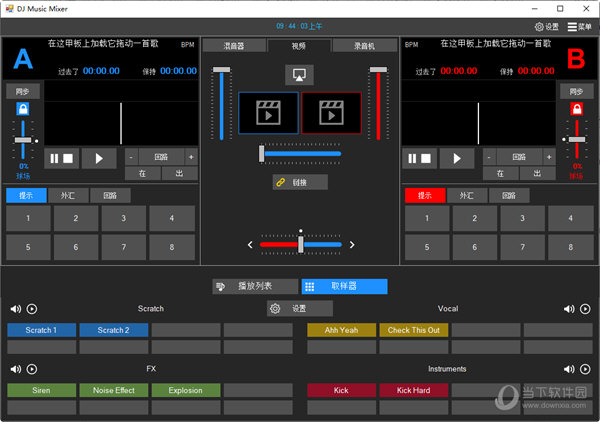The image size is (600, 422).
Task: Play deck B track
Action: click(457, 158)
